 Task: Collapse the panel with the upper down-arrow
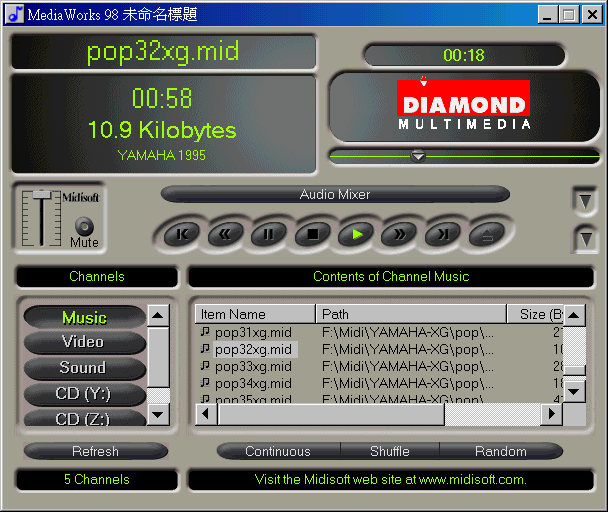(585, 202)
